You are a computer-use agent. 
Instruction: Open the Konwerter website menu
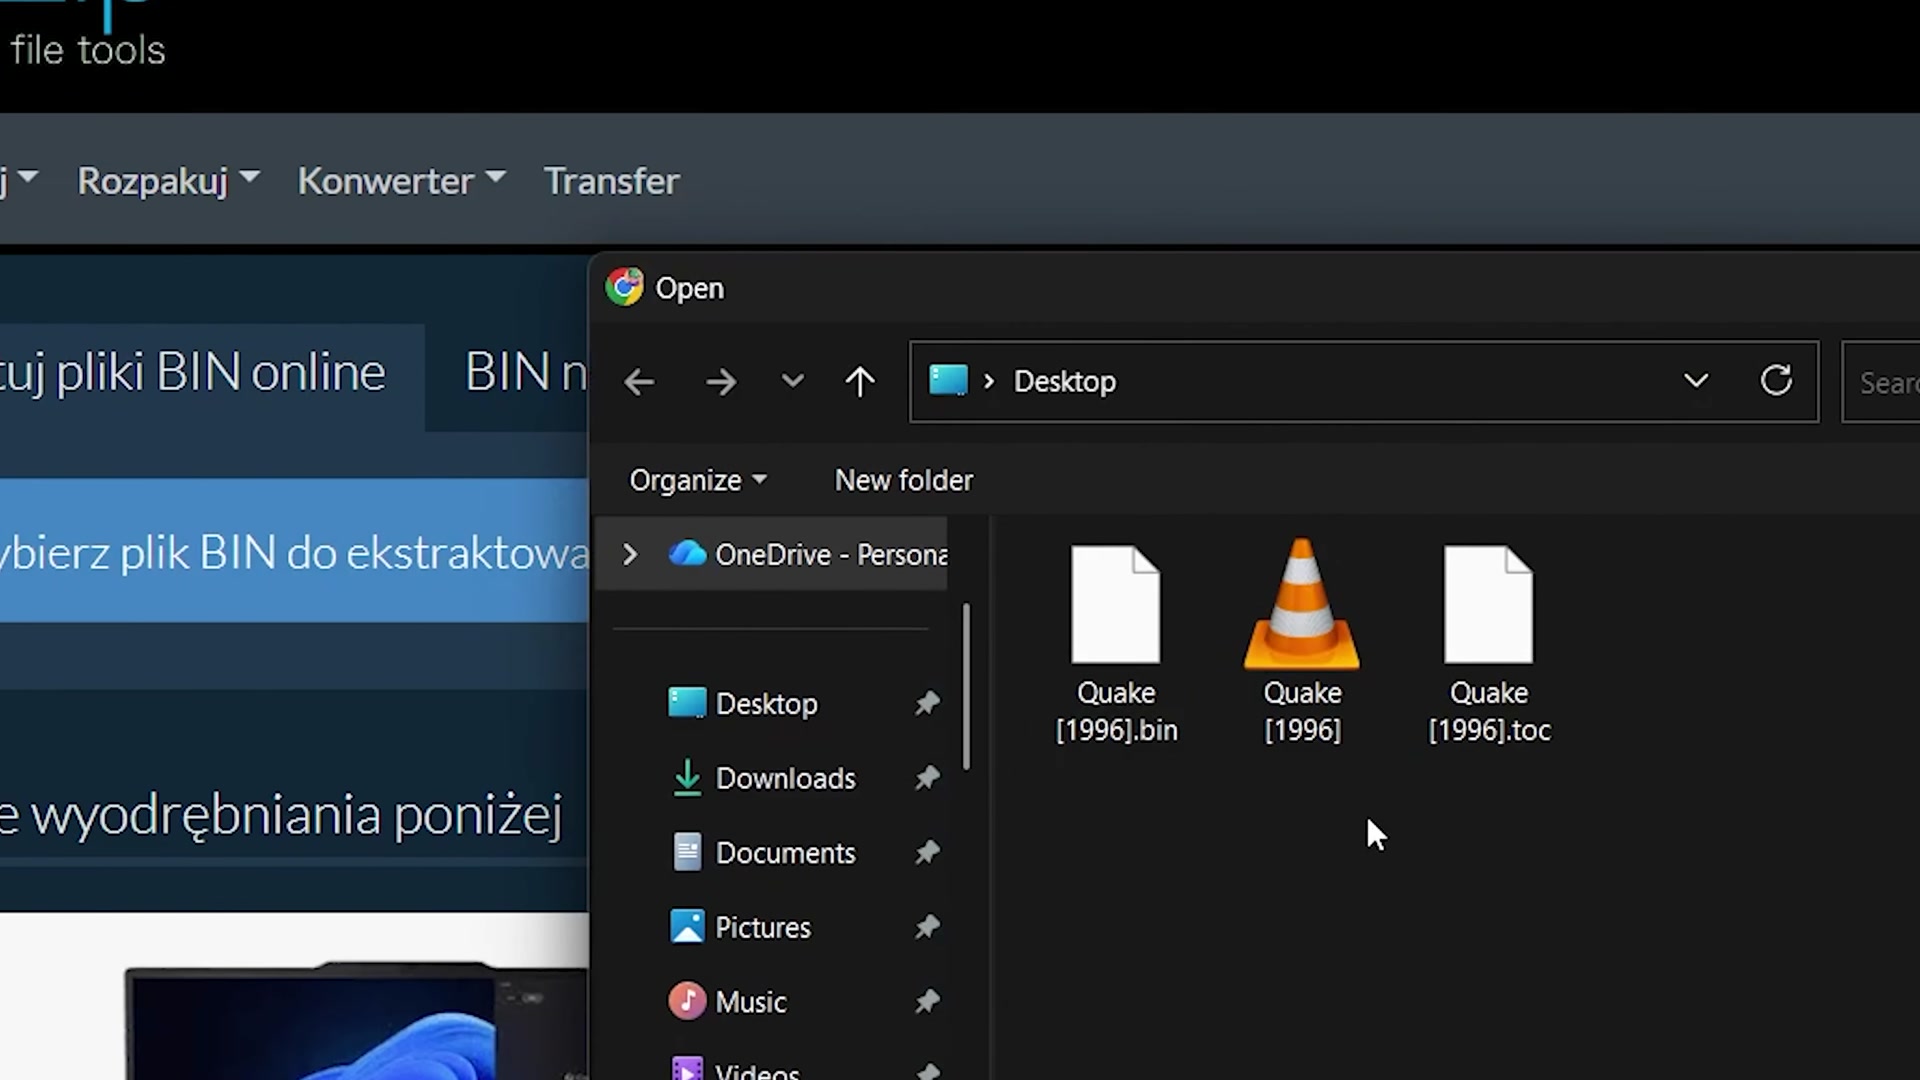pyautogui.click(x=401, y=181)
